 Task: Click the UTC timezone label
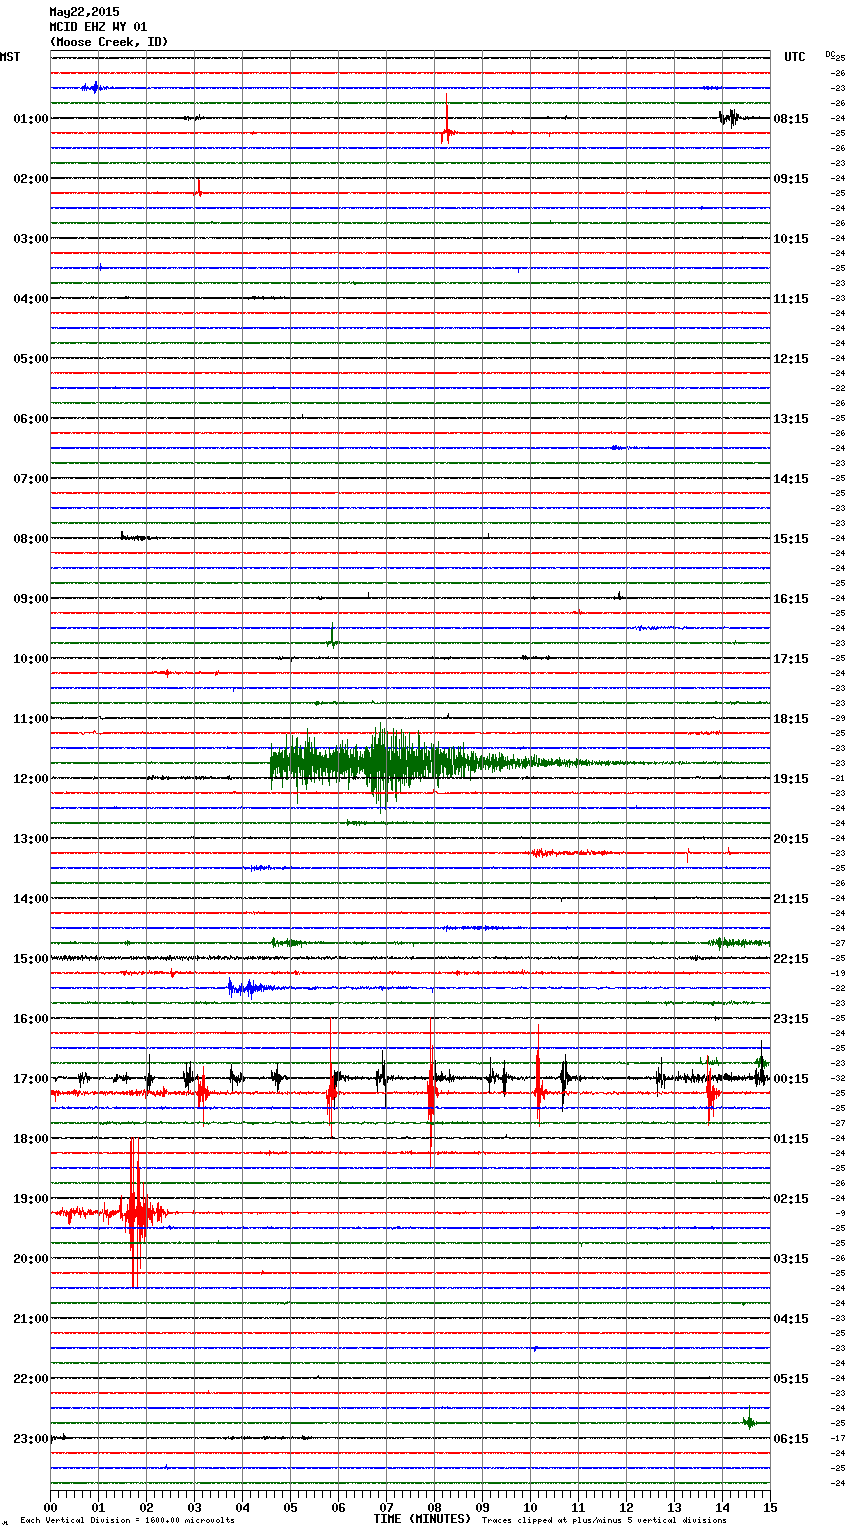(x=794, y=57)
